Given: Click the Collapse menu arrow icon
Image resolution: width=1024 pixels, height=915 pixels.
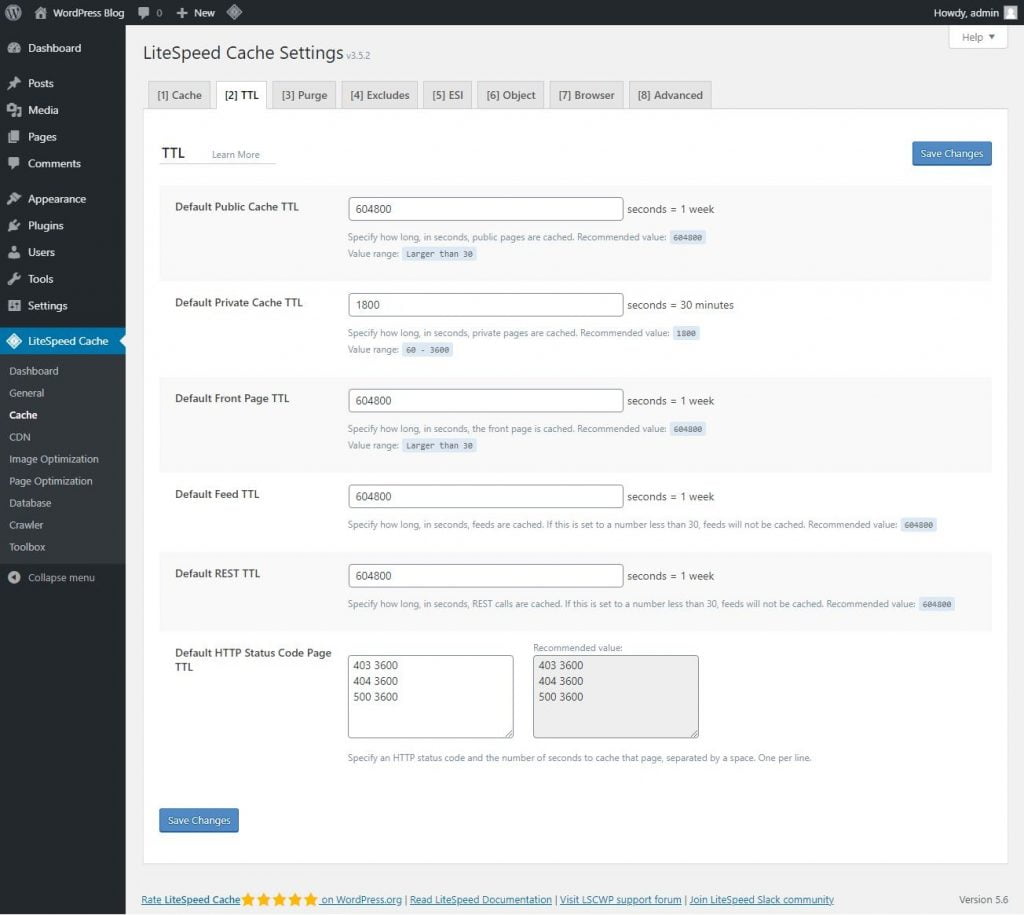Looking at the screenshot, I should point(14,577).
